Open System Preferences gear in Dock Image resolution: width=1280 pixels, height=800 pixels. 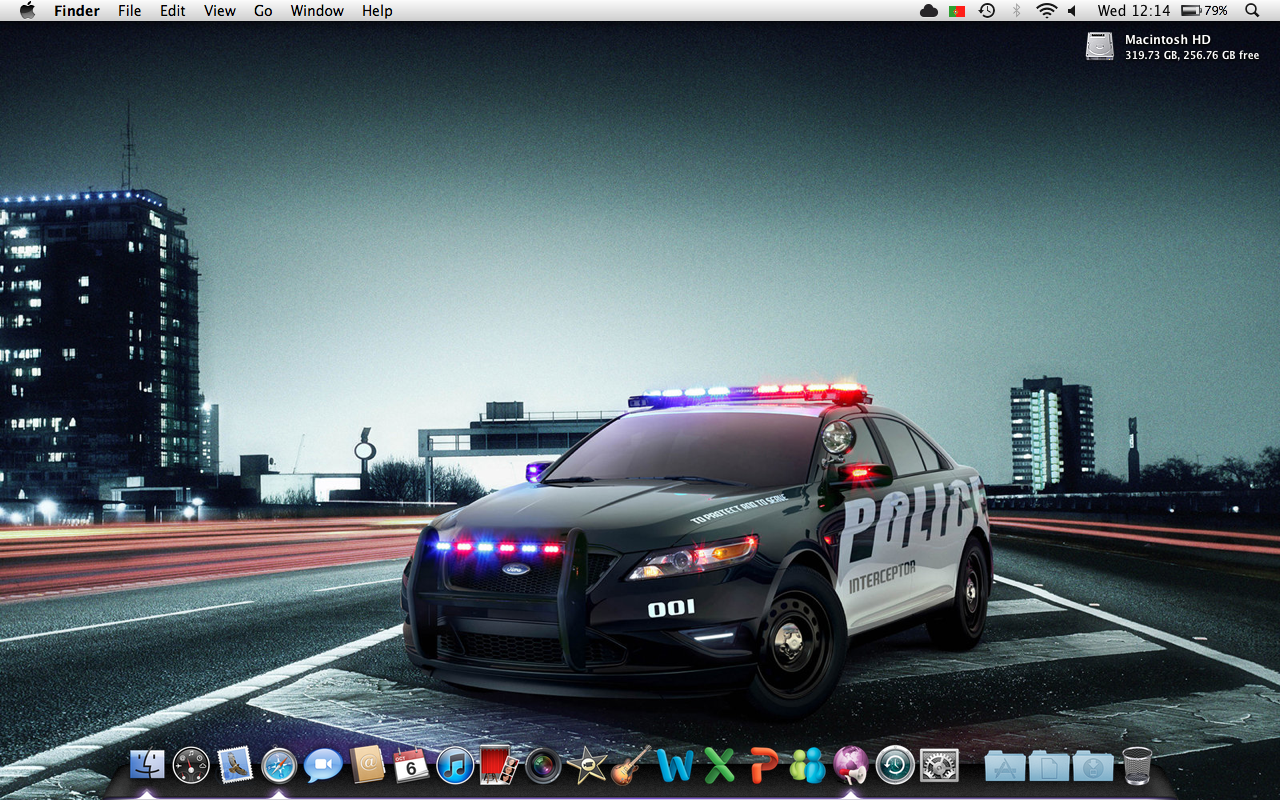pos(939,766)
